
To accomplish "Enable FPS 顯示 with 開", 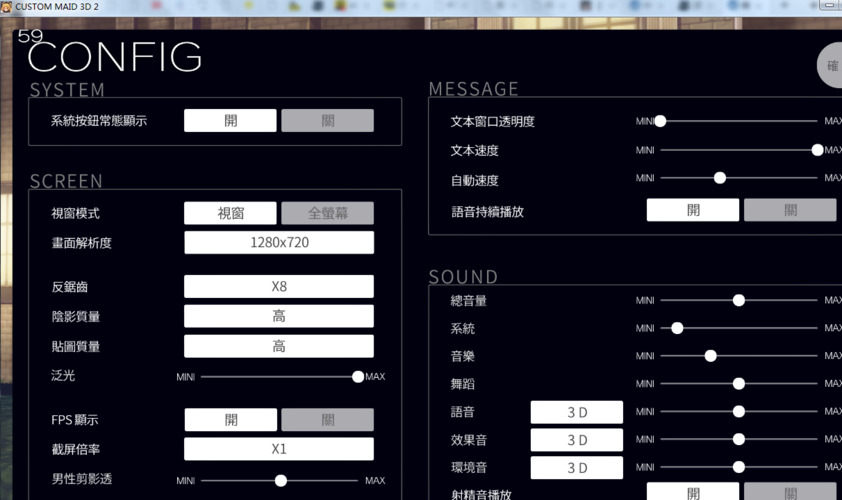I will (x=231, y=419).
